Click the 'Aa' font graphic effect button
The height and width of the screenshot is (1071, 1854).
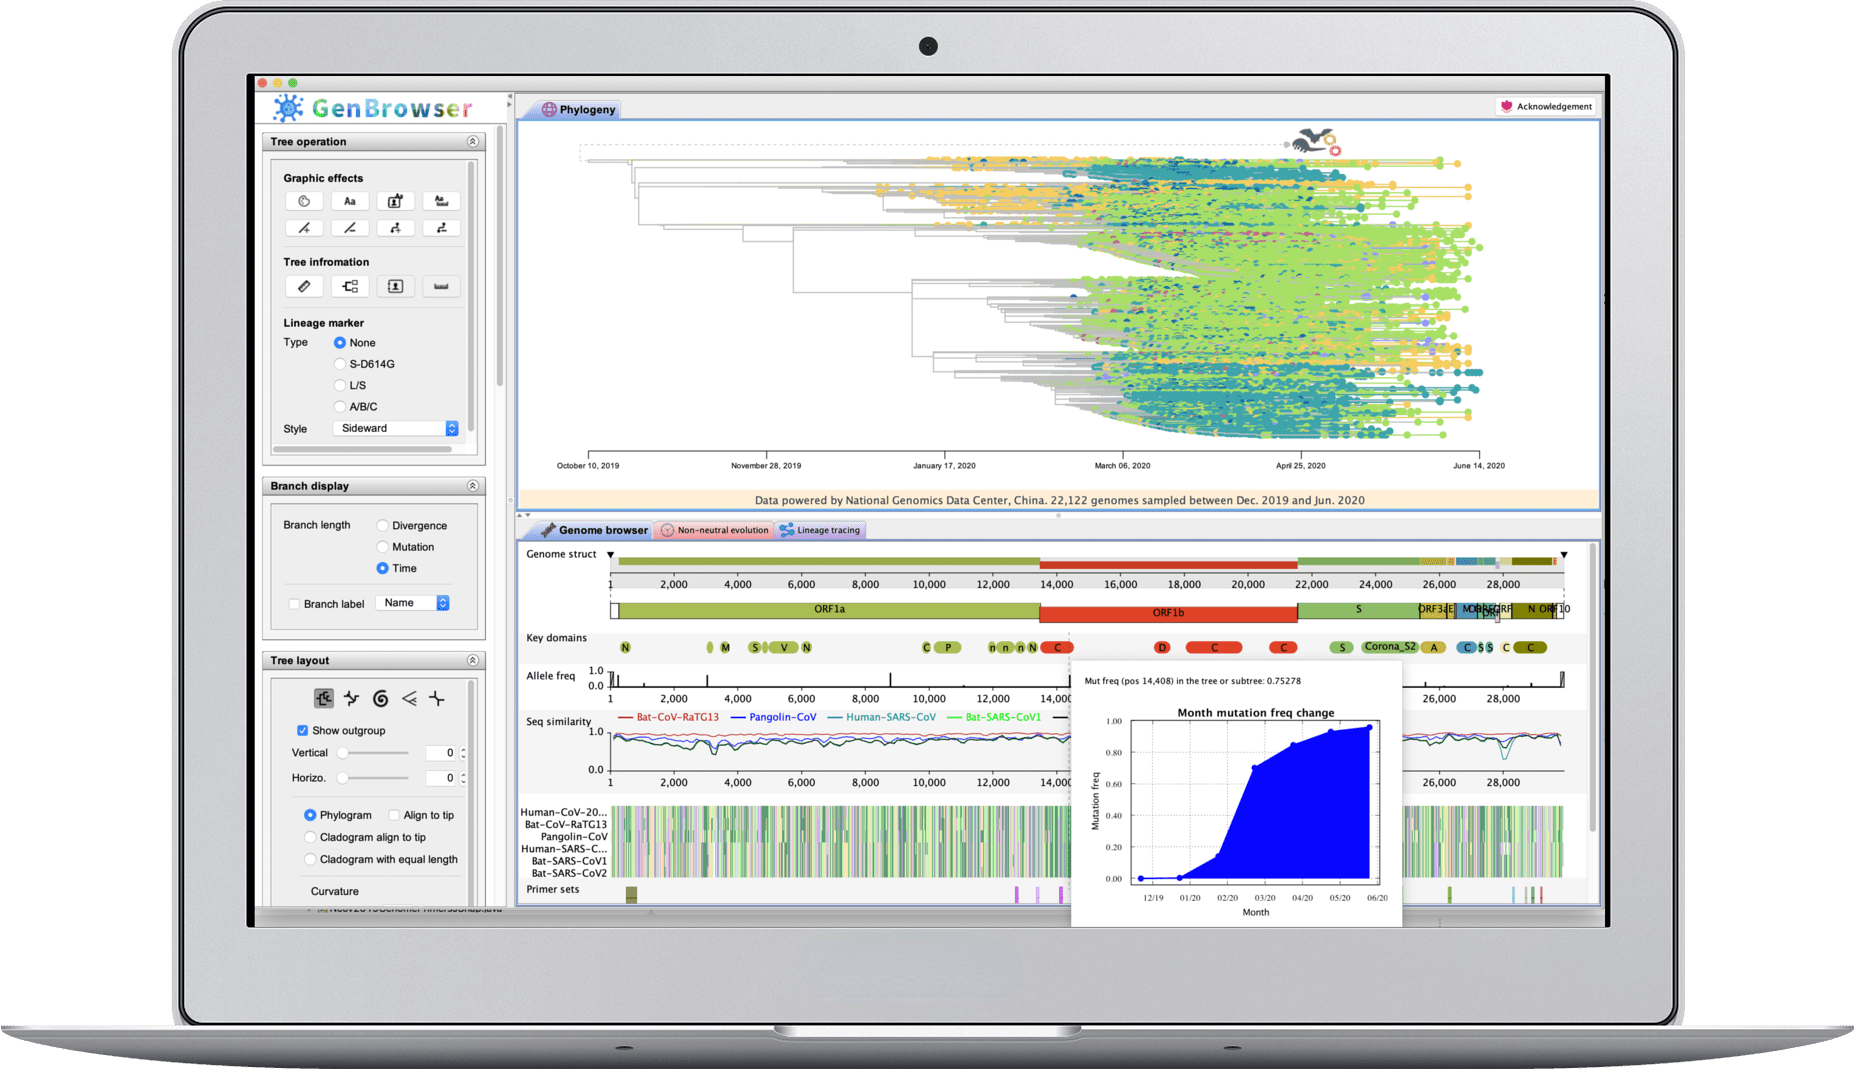click(350, 201)
